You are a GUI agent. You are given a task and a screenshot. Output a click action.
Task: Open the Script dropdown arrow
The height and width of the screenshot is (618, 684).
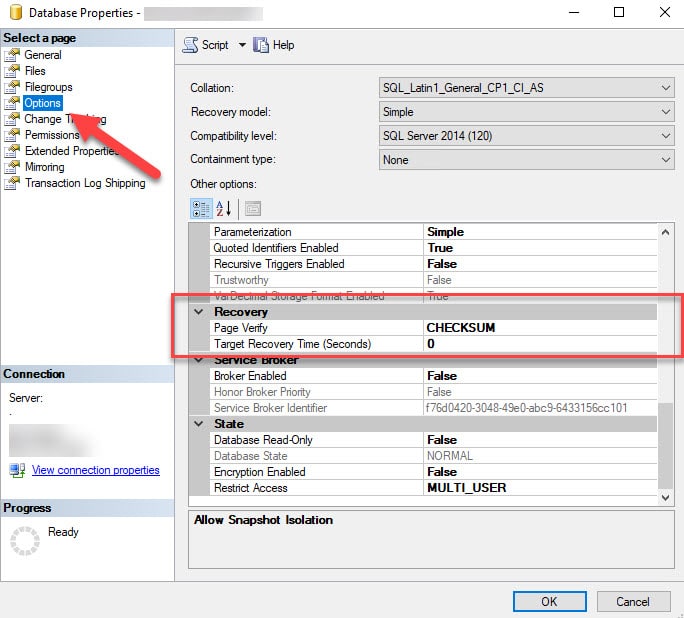click(x=242, y=45)
